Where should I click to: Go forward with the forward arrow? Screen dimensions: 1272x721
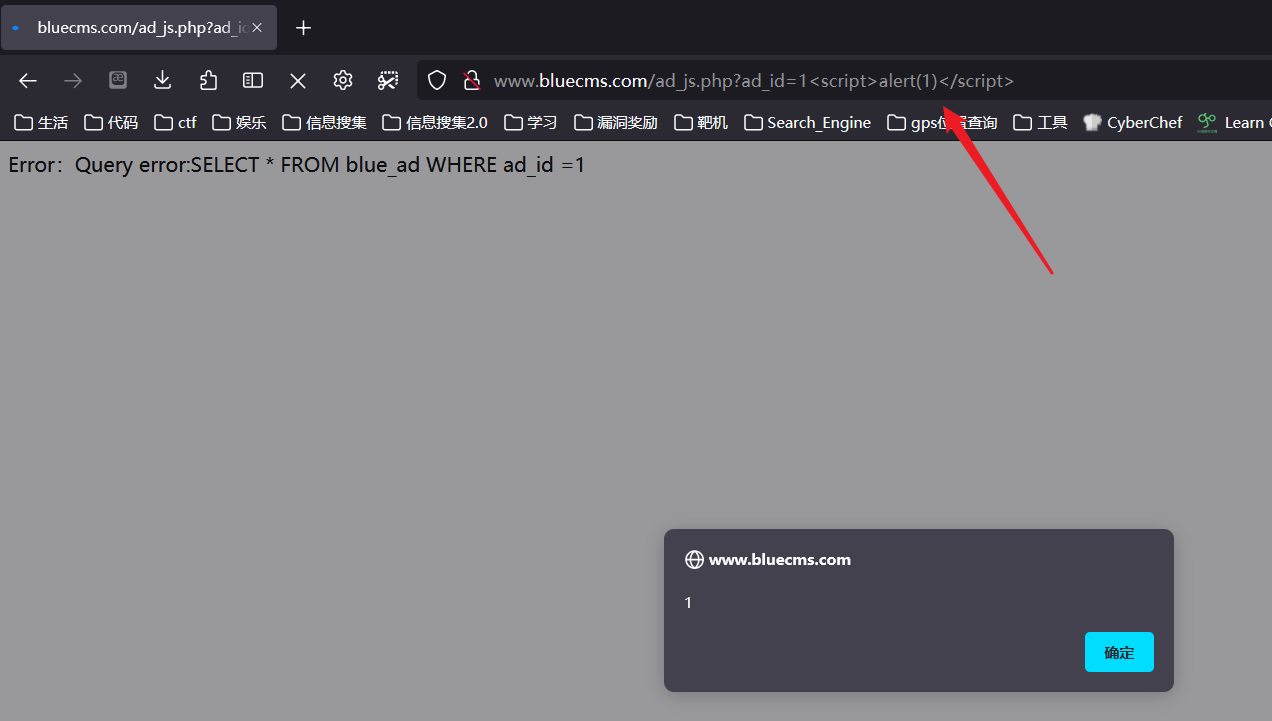73,81
